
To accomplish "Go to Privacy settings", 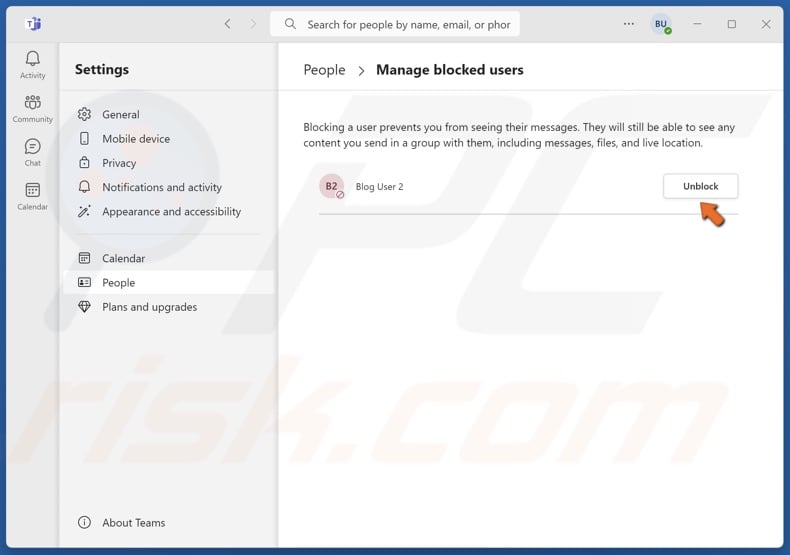I will click(x=118, y=163).
